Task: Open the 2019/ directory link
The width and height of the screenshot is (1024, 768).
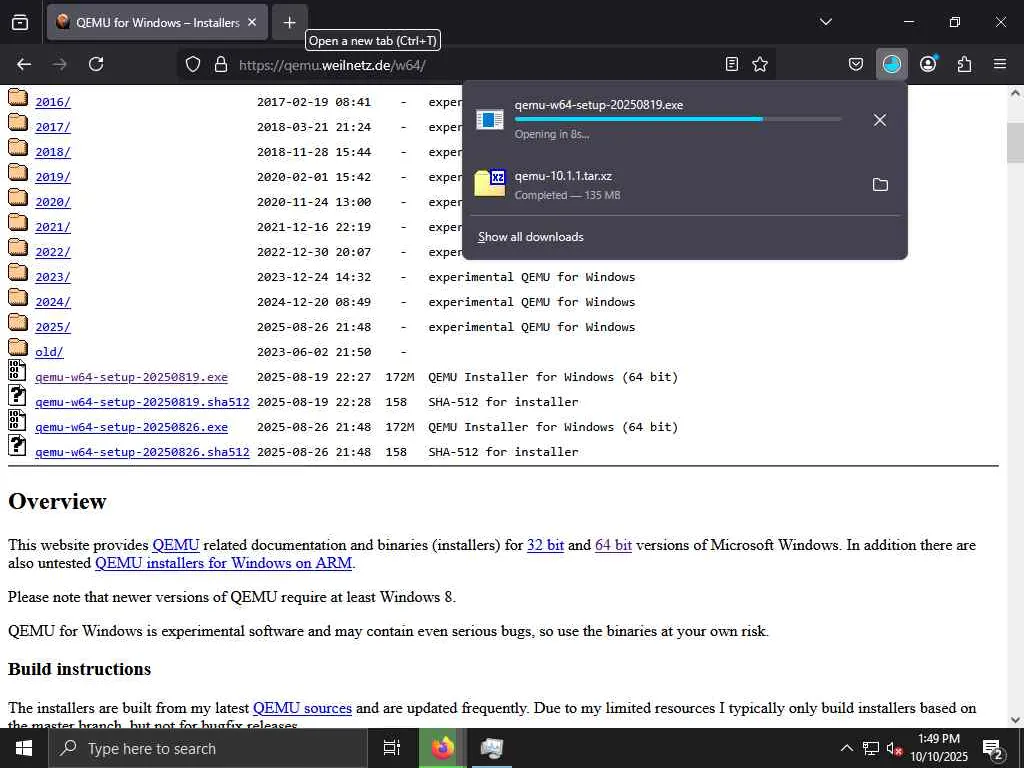Action: (53, 177)
